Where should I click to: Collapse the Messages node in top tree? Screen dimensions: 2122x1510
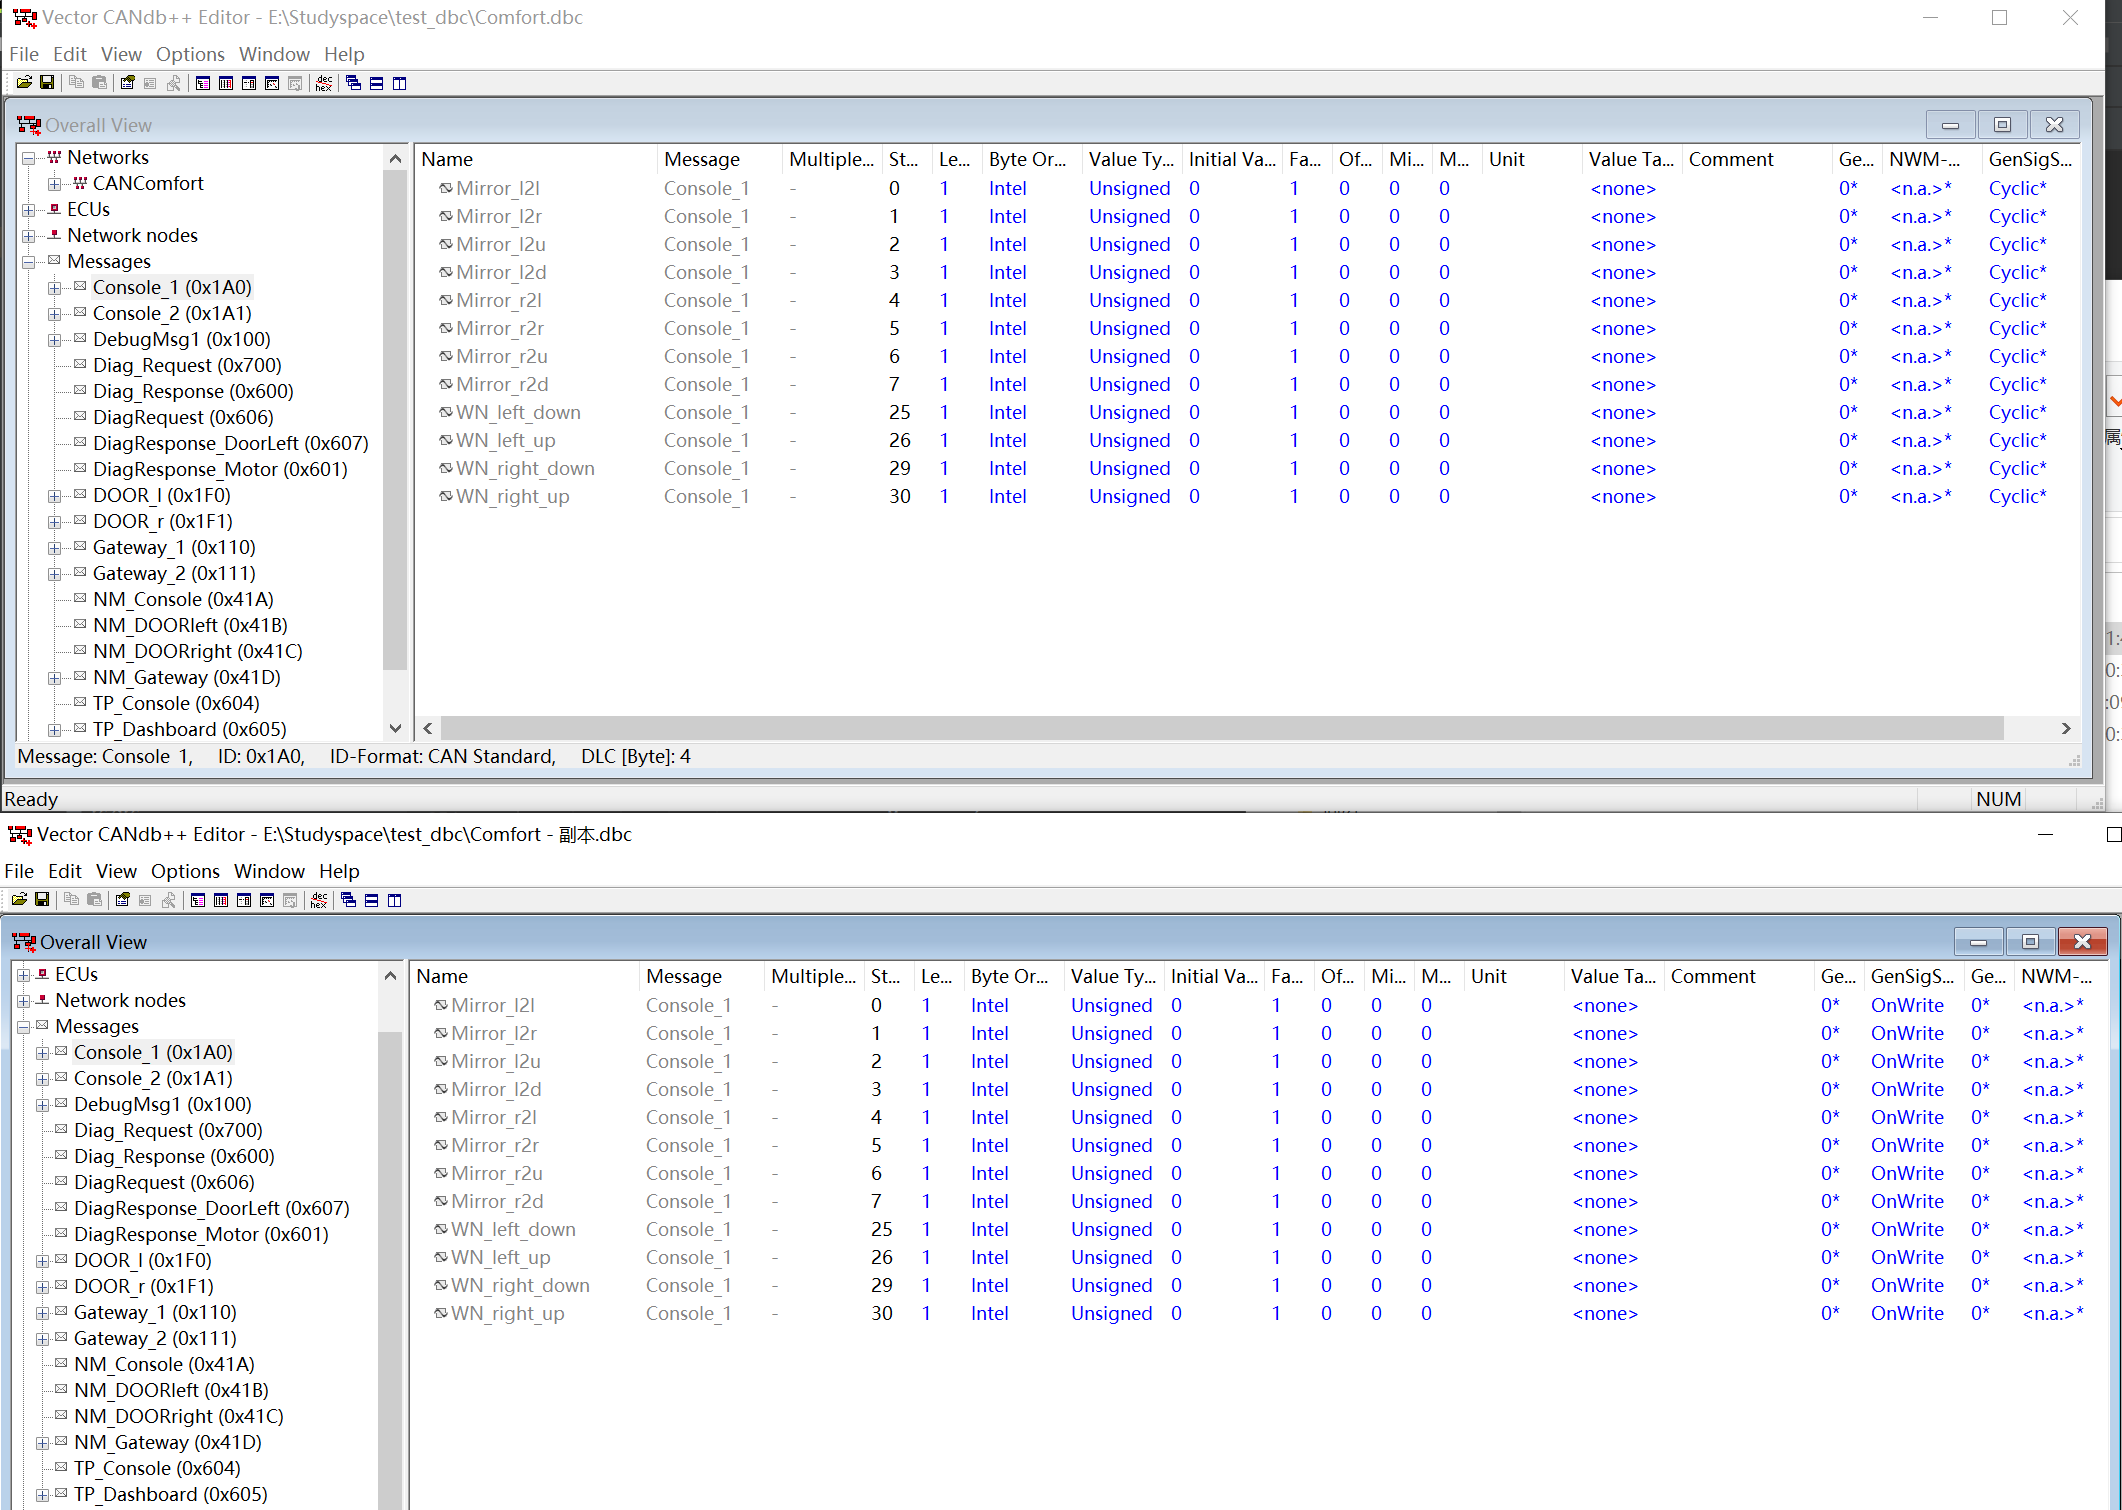point(29,262)
